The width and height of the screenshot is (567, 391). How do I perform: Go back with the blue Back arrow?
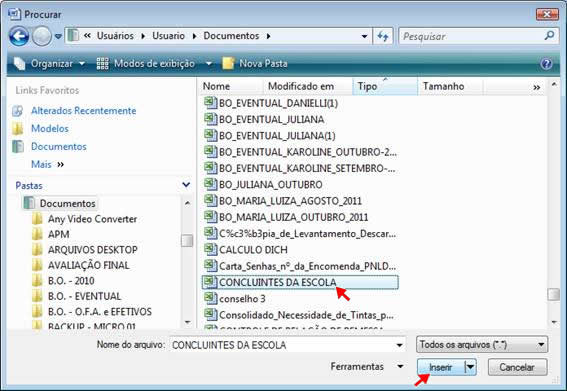click(x=19, y=37)
